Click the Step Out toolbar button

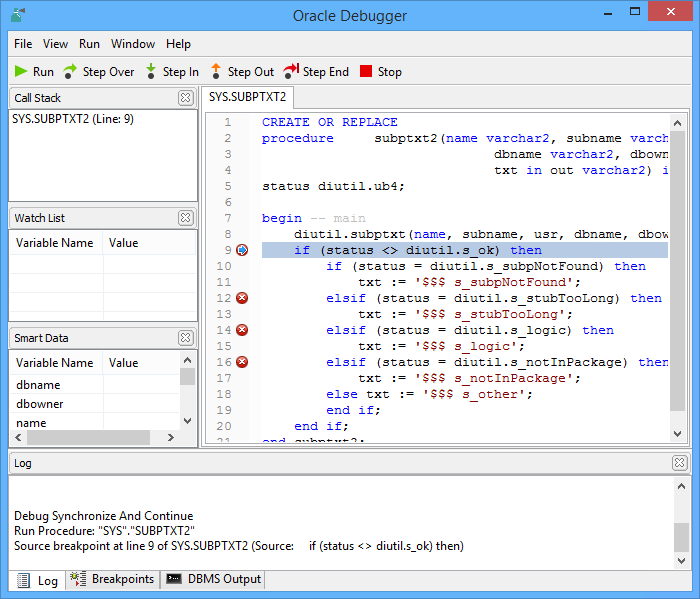pos(242,71)
